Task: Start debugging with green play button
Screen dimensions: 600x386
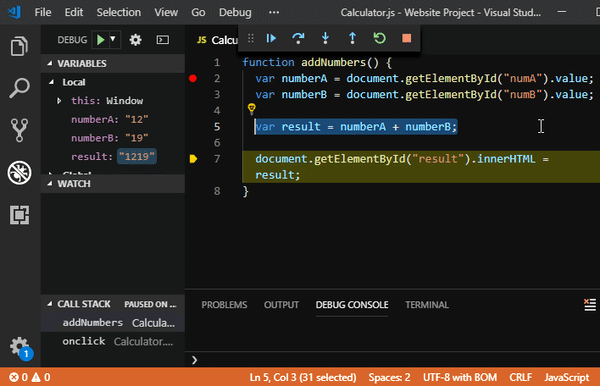Action: pos(100,40)
